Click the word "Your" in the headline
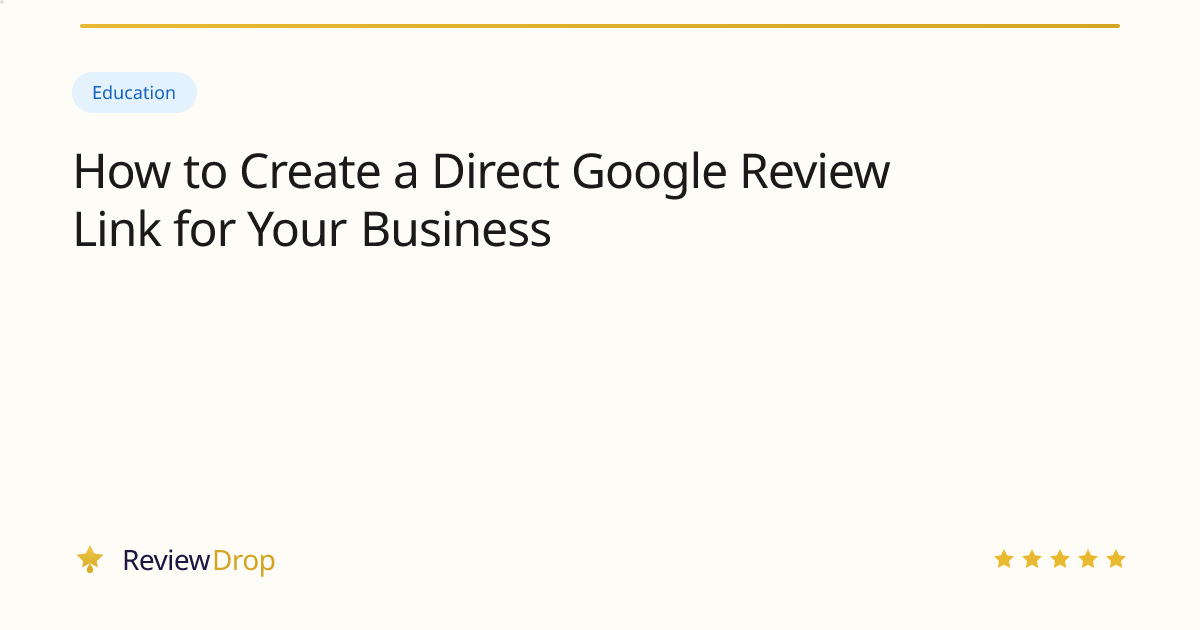 click(x=297, y=230)
